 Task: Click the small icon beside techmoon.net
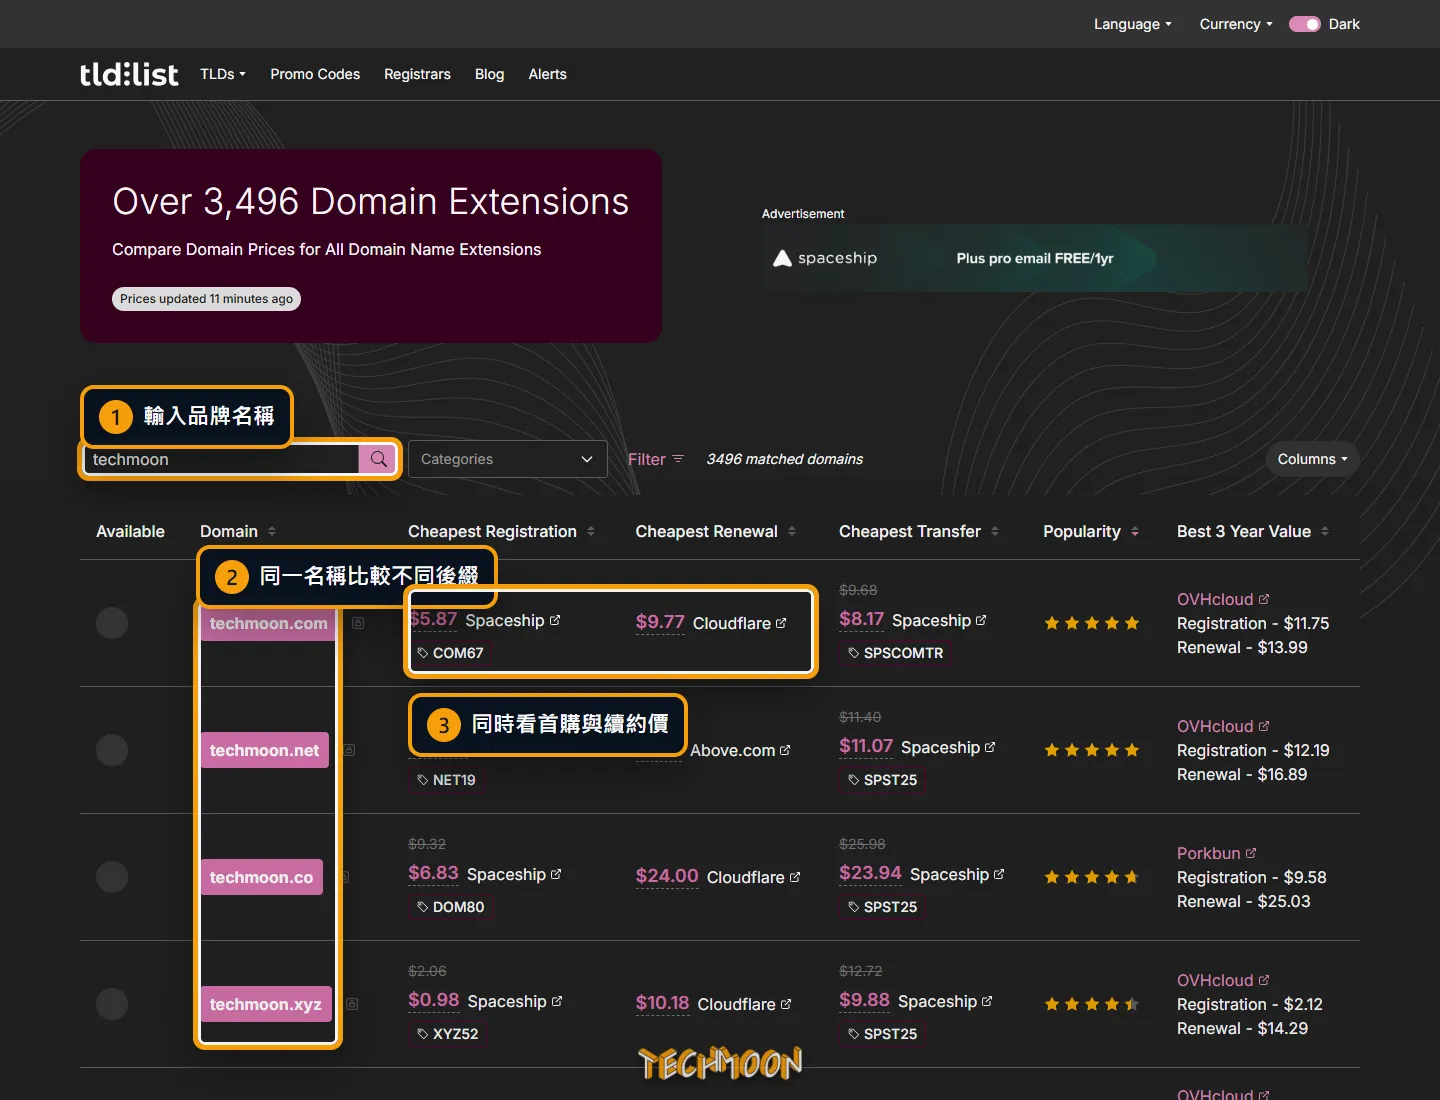click(x=350, y=750)
